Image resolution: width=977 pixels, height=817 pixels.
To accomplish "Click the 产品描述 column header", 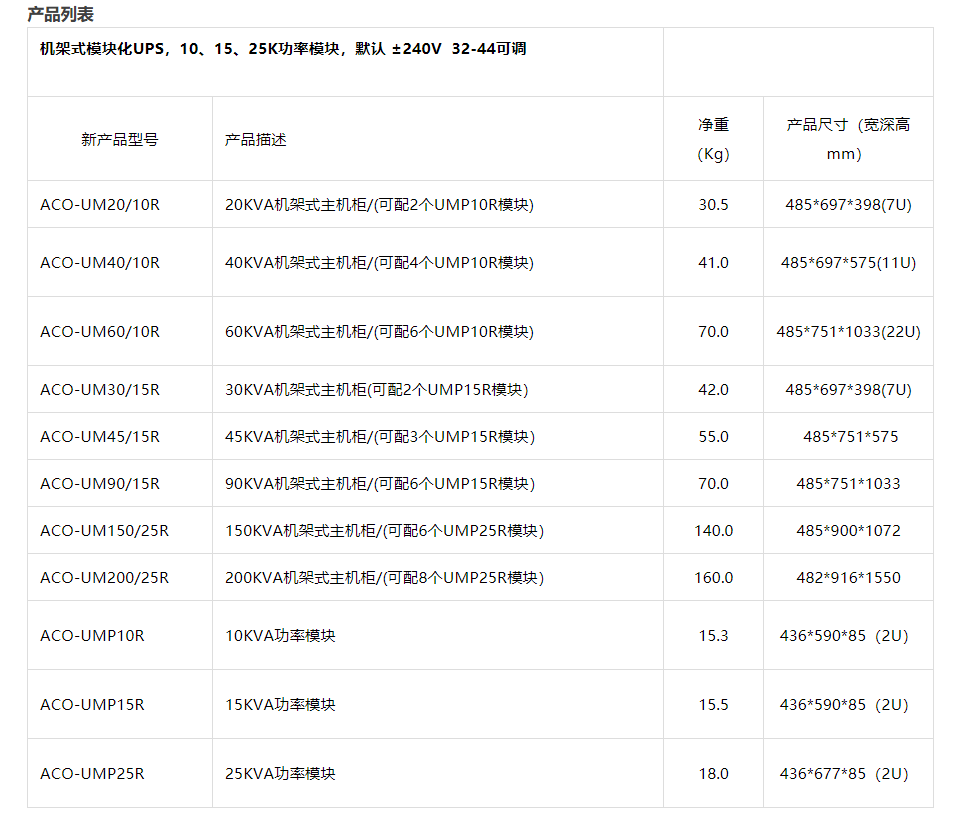I will (256, 140).
